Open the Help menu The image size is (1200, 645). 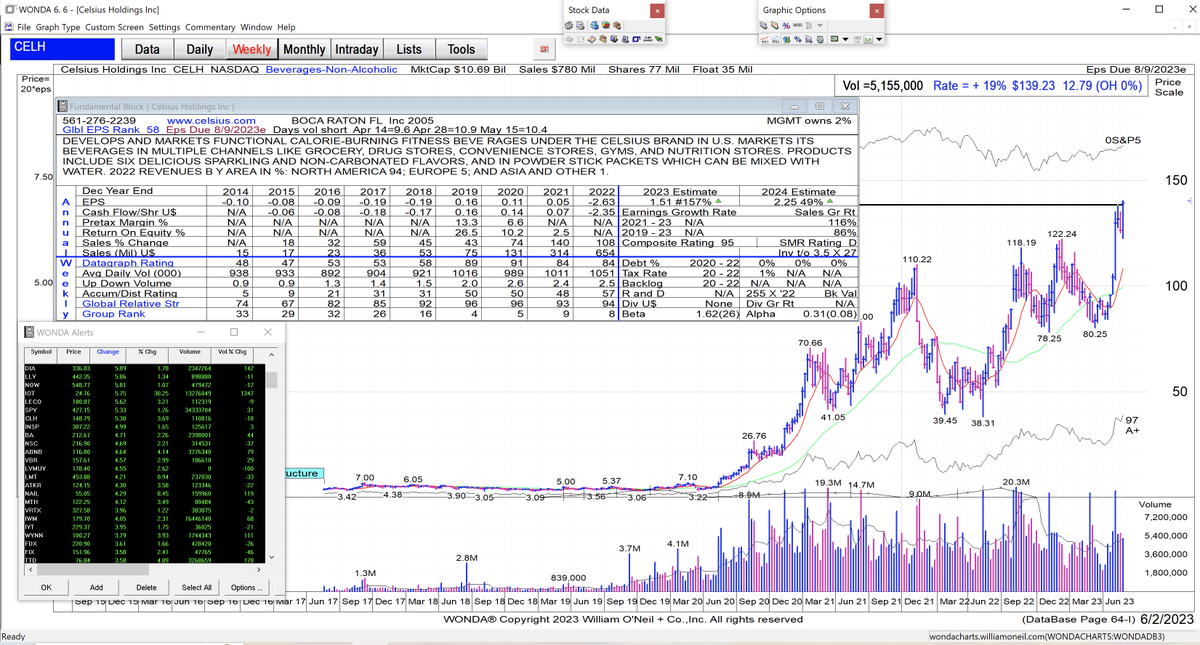[x=286, y=26]
